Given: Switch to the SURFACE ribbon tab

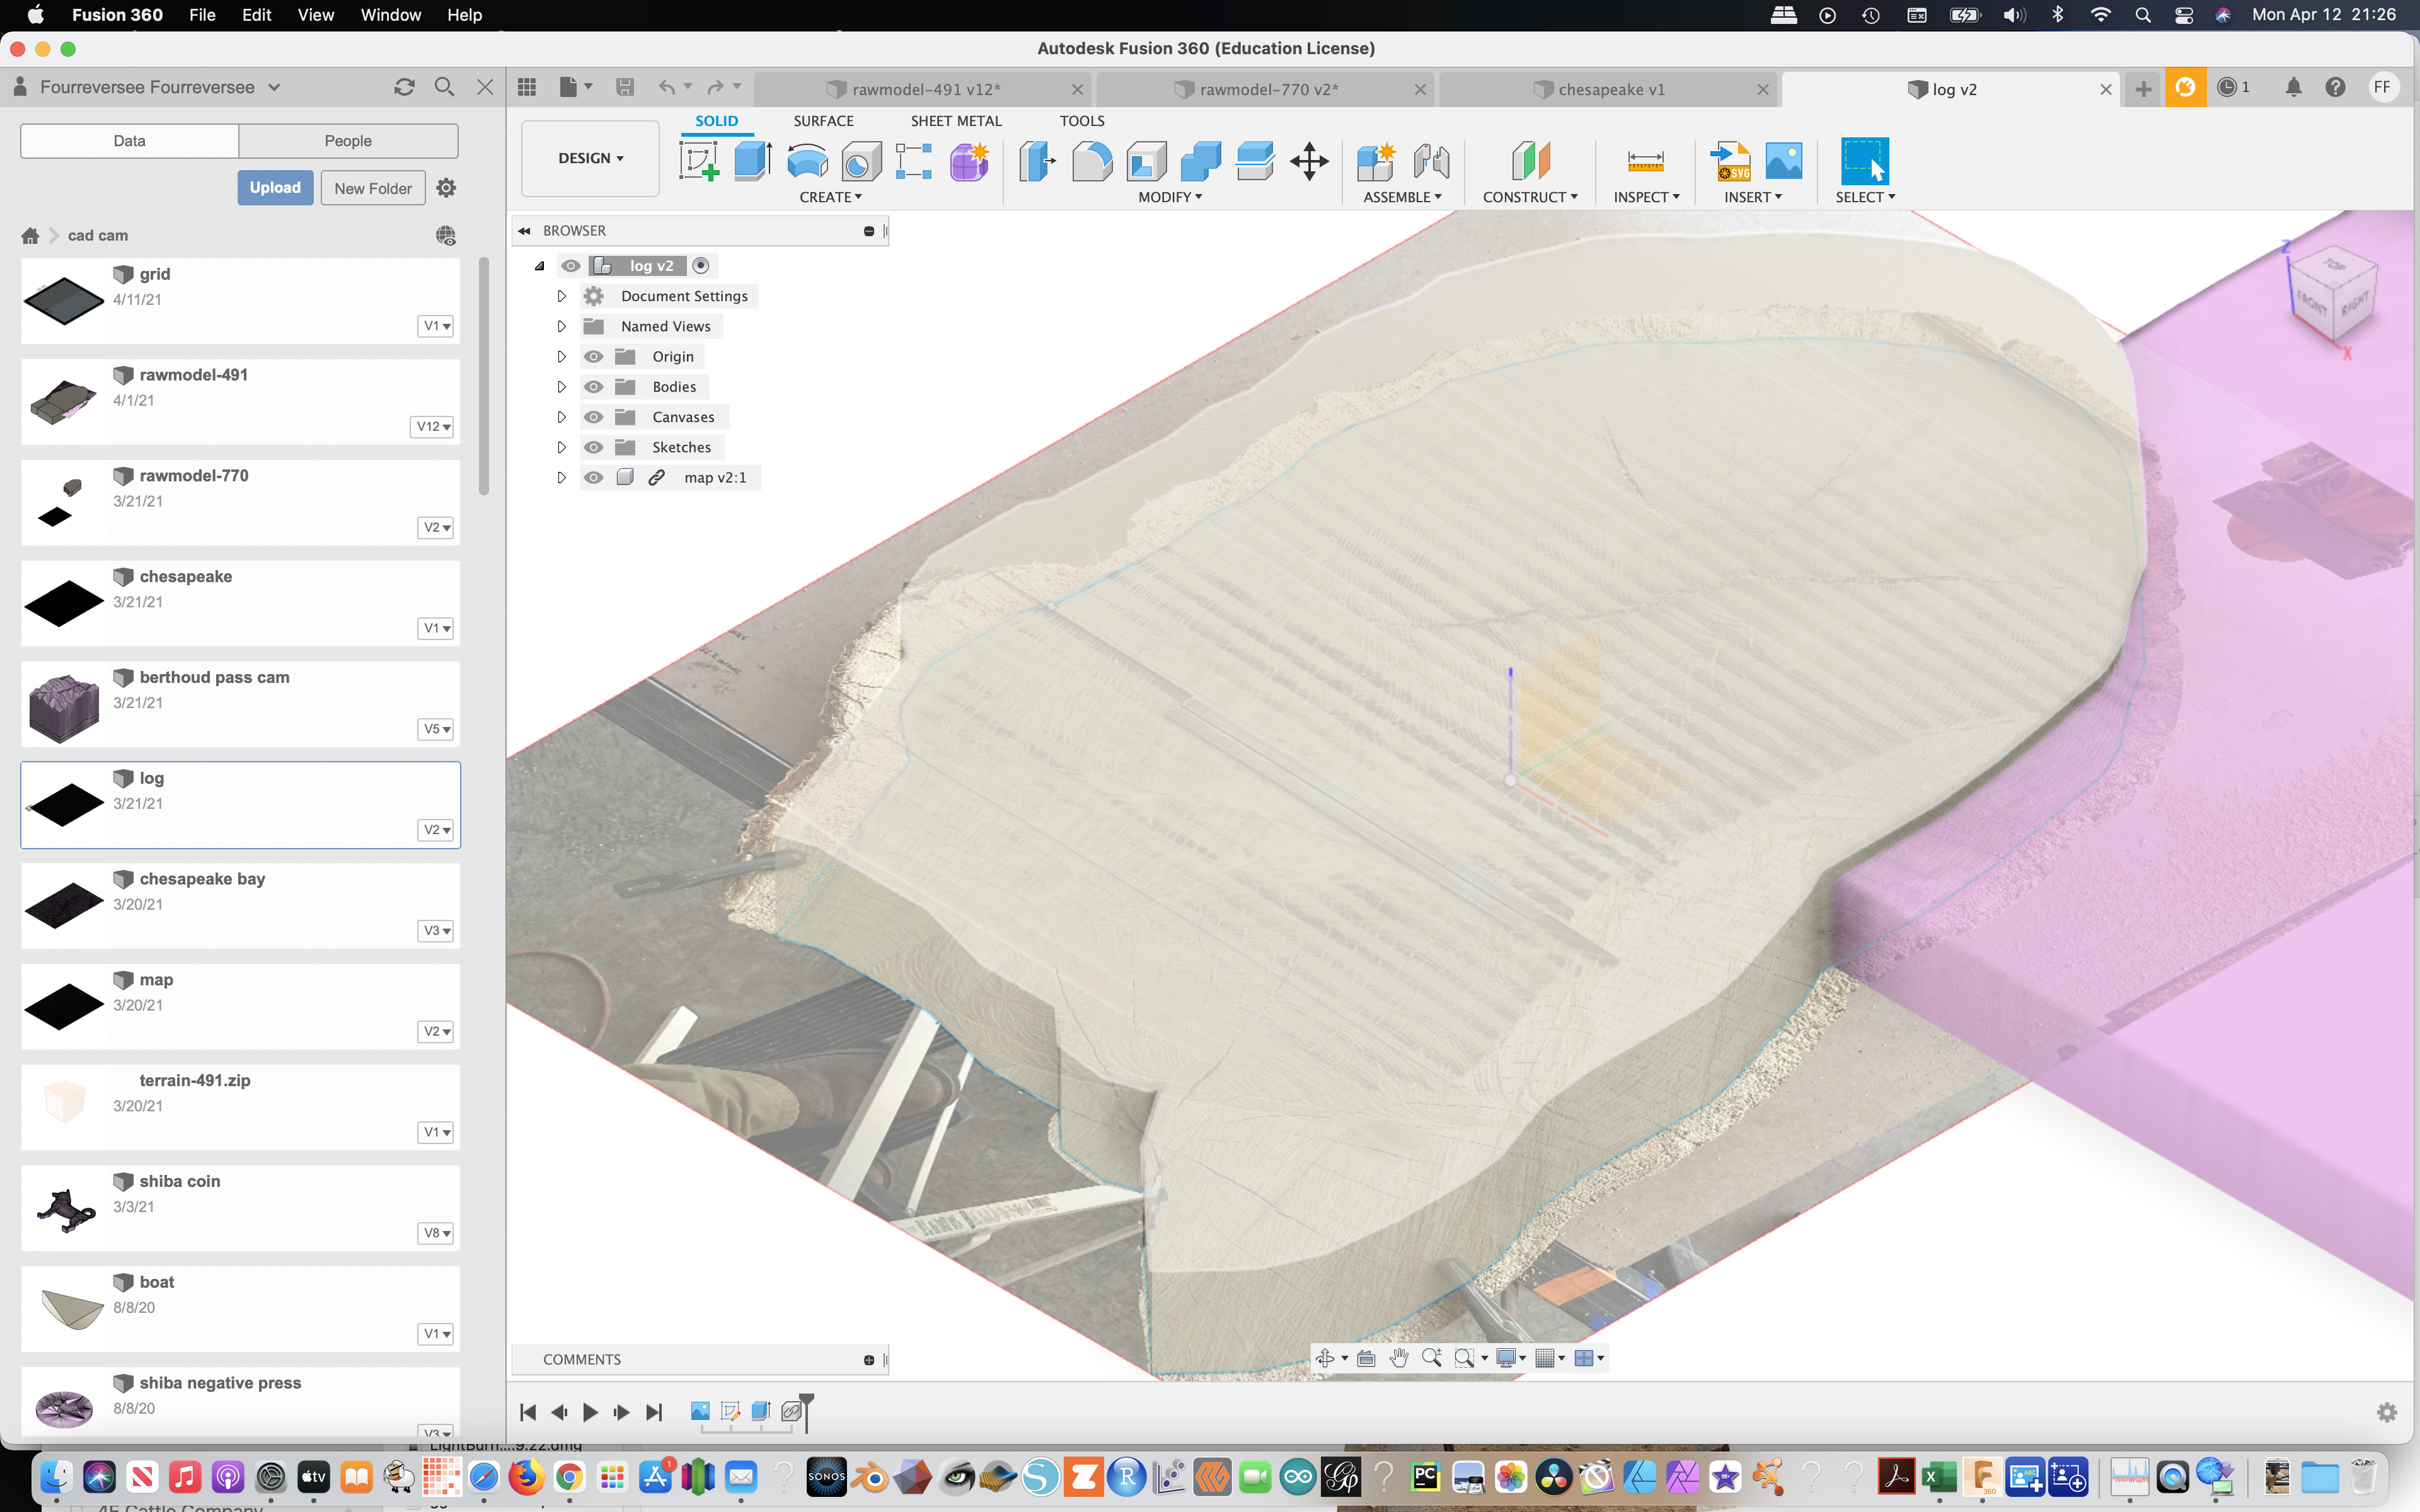Looking at the screenshot, I should coord(823,120).
